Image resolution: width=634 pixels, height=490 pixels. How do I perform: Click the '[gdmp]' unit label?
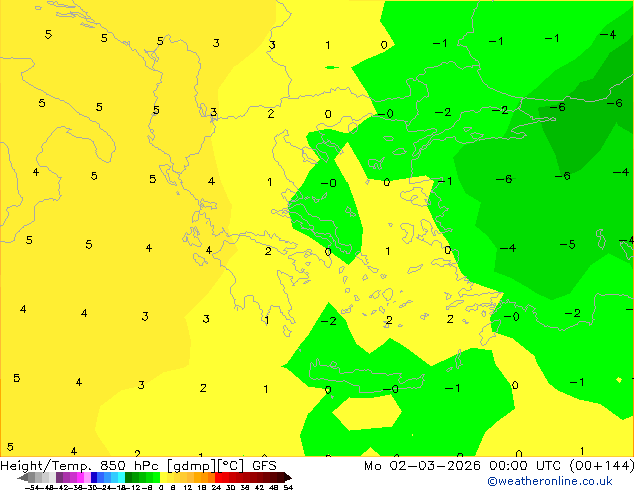[x=192, y=466]
